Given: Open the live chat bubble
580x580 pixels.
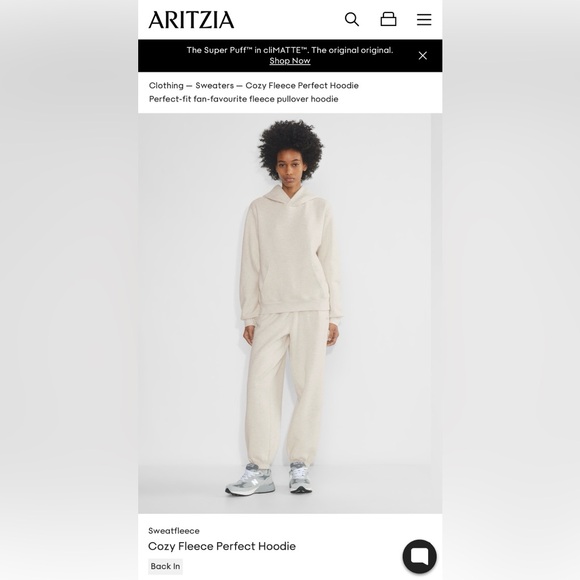Looking at the screenshot, I should [419, 556].
